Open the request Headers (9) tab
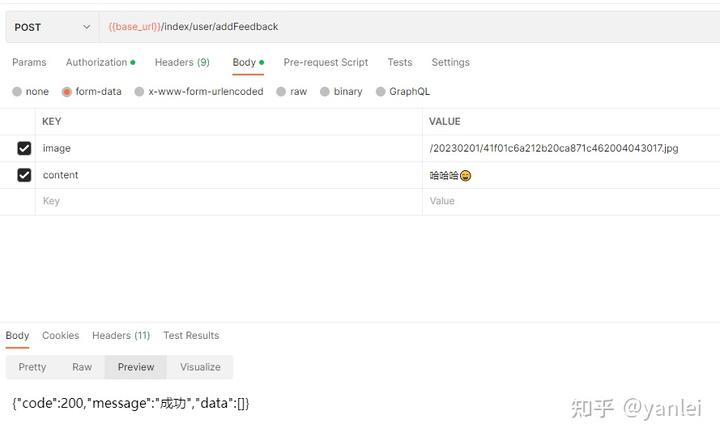The width and height of the screenshot is (720, 441). click(182, 62)
